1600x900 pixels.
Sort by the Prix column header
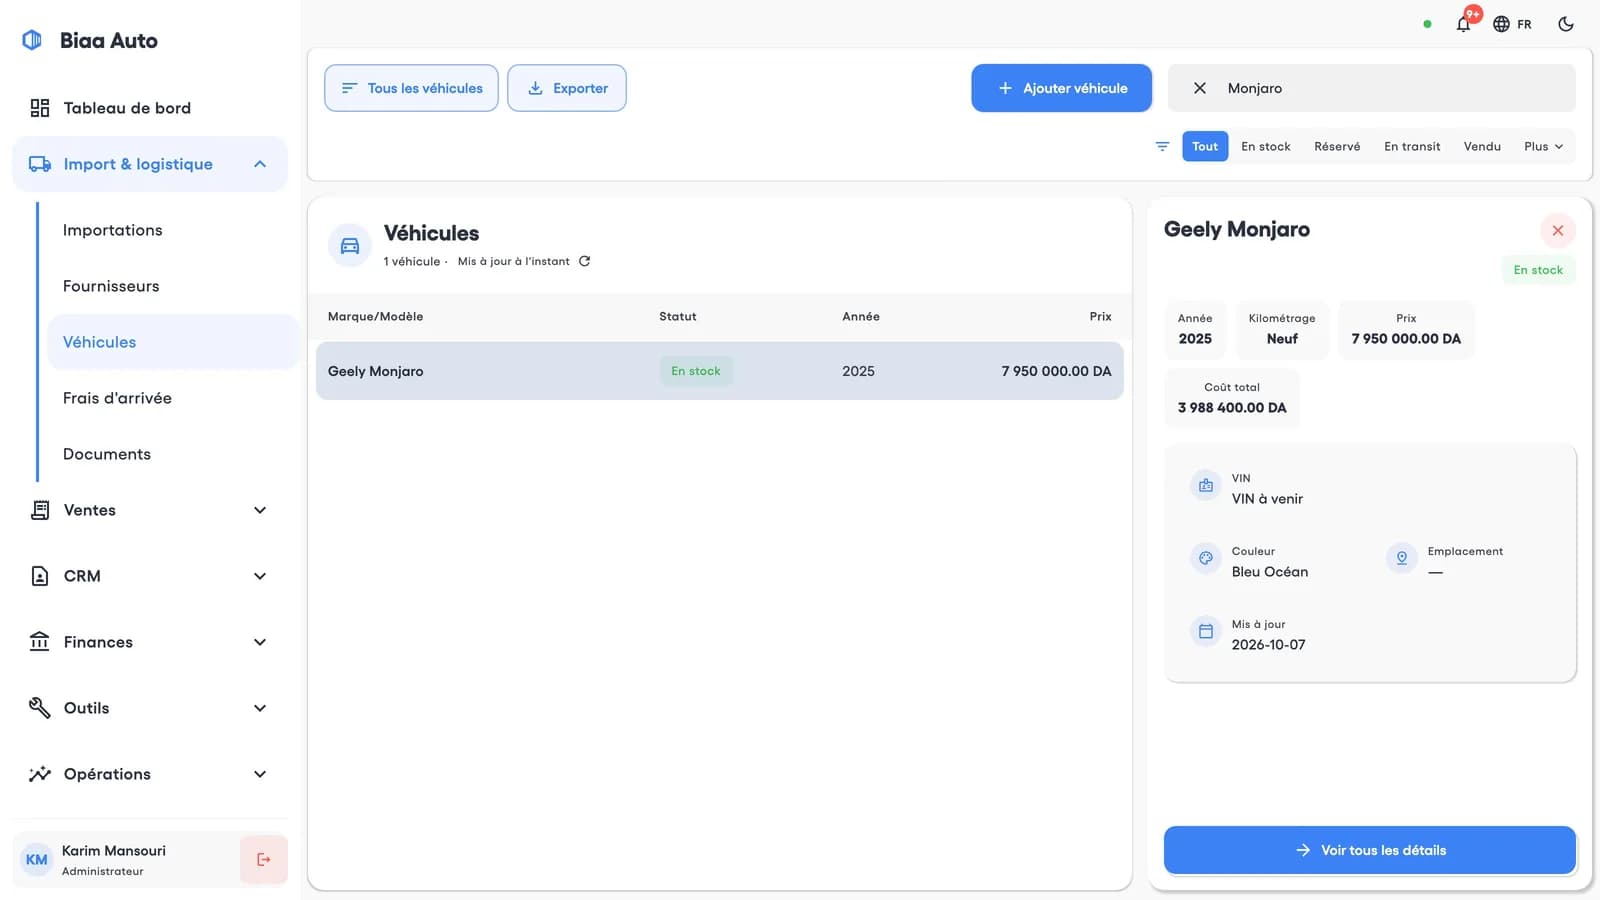coord(1100,316)
